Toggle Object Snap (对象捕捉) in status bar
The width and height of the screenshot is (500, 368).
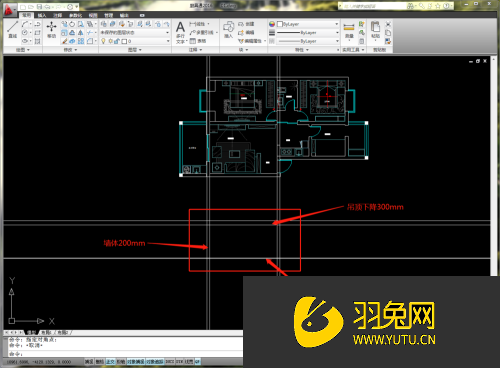[136, 362]
